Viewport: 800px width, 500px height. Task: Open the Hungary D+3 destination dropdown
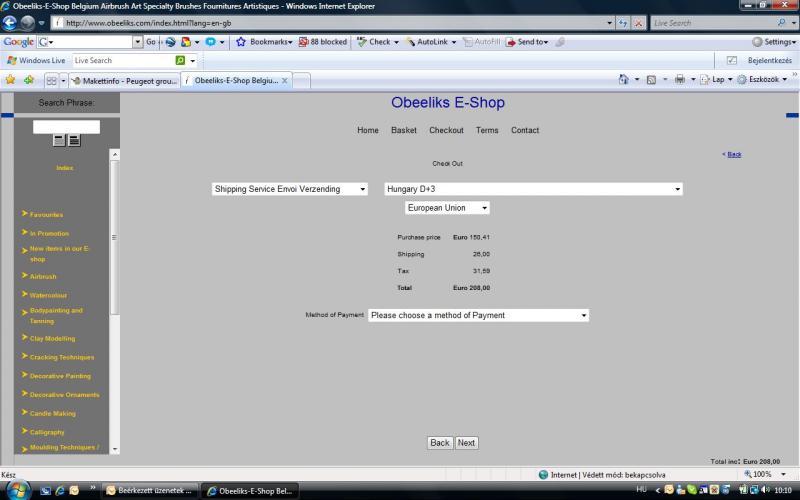pyautogui.click(x=532, y=189)
